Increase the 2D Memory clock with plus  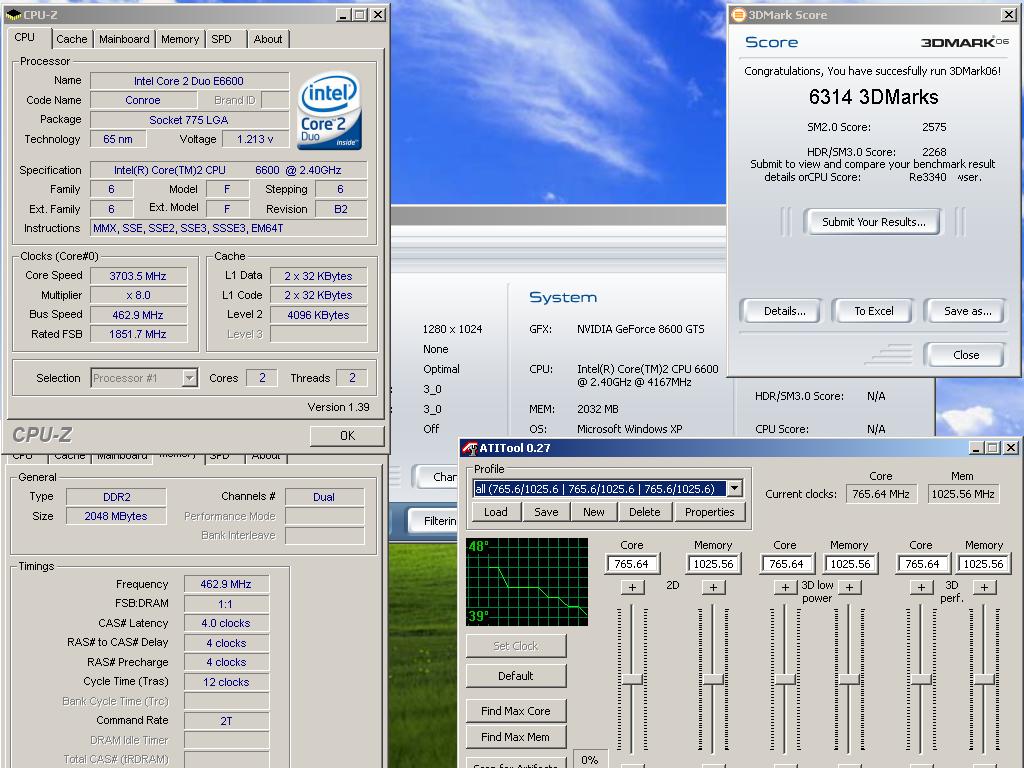(x=713, y=587)
